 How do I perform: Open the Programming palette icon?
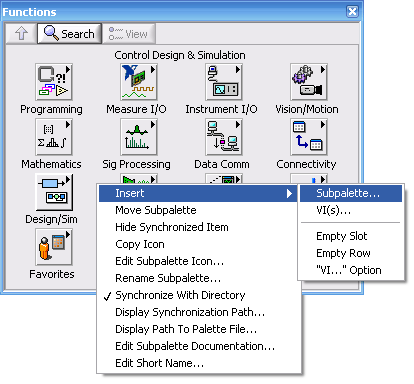pos(54,82)
